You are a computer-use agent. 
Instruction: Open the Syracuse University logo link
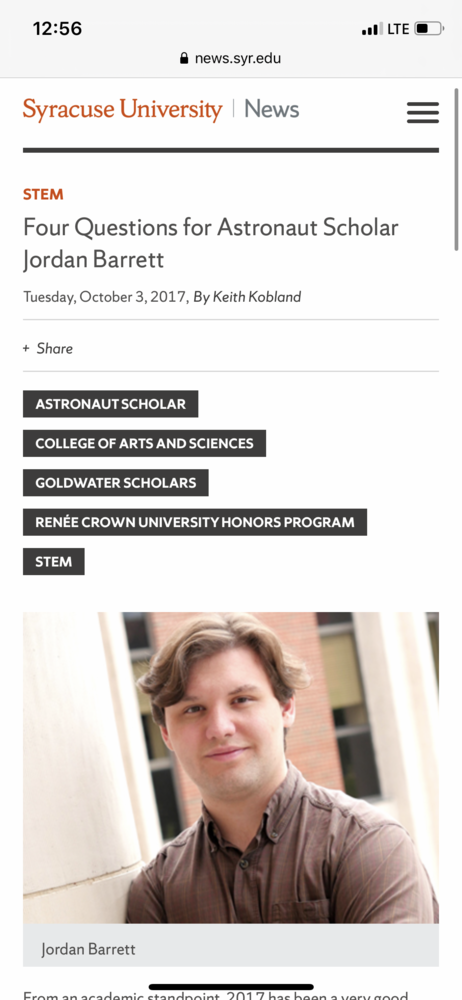tap(123, 109)
